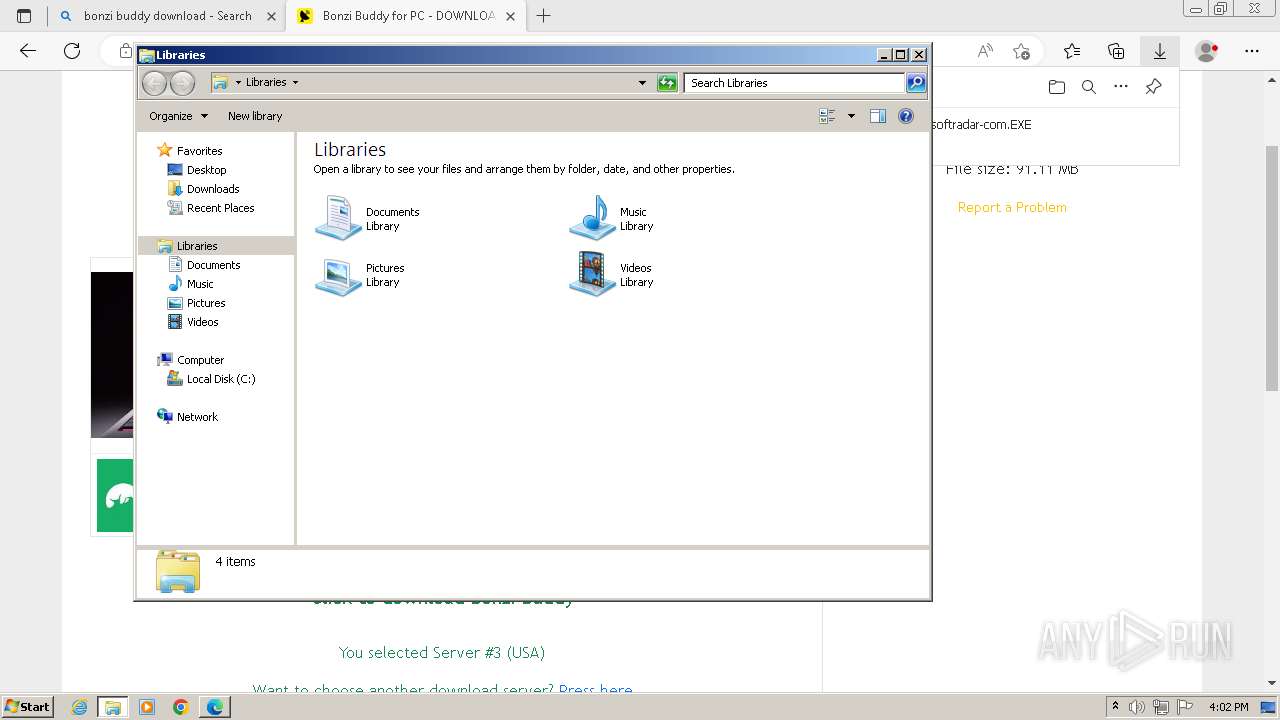This screenshot has height=720, width=1280.
Task: Select Downloads in Favorites
Action: (213, 189)
